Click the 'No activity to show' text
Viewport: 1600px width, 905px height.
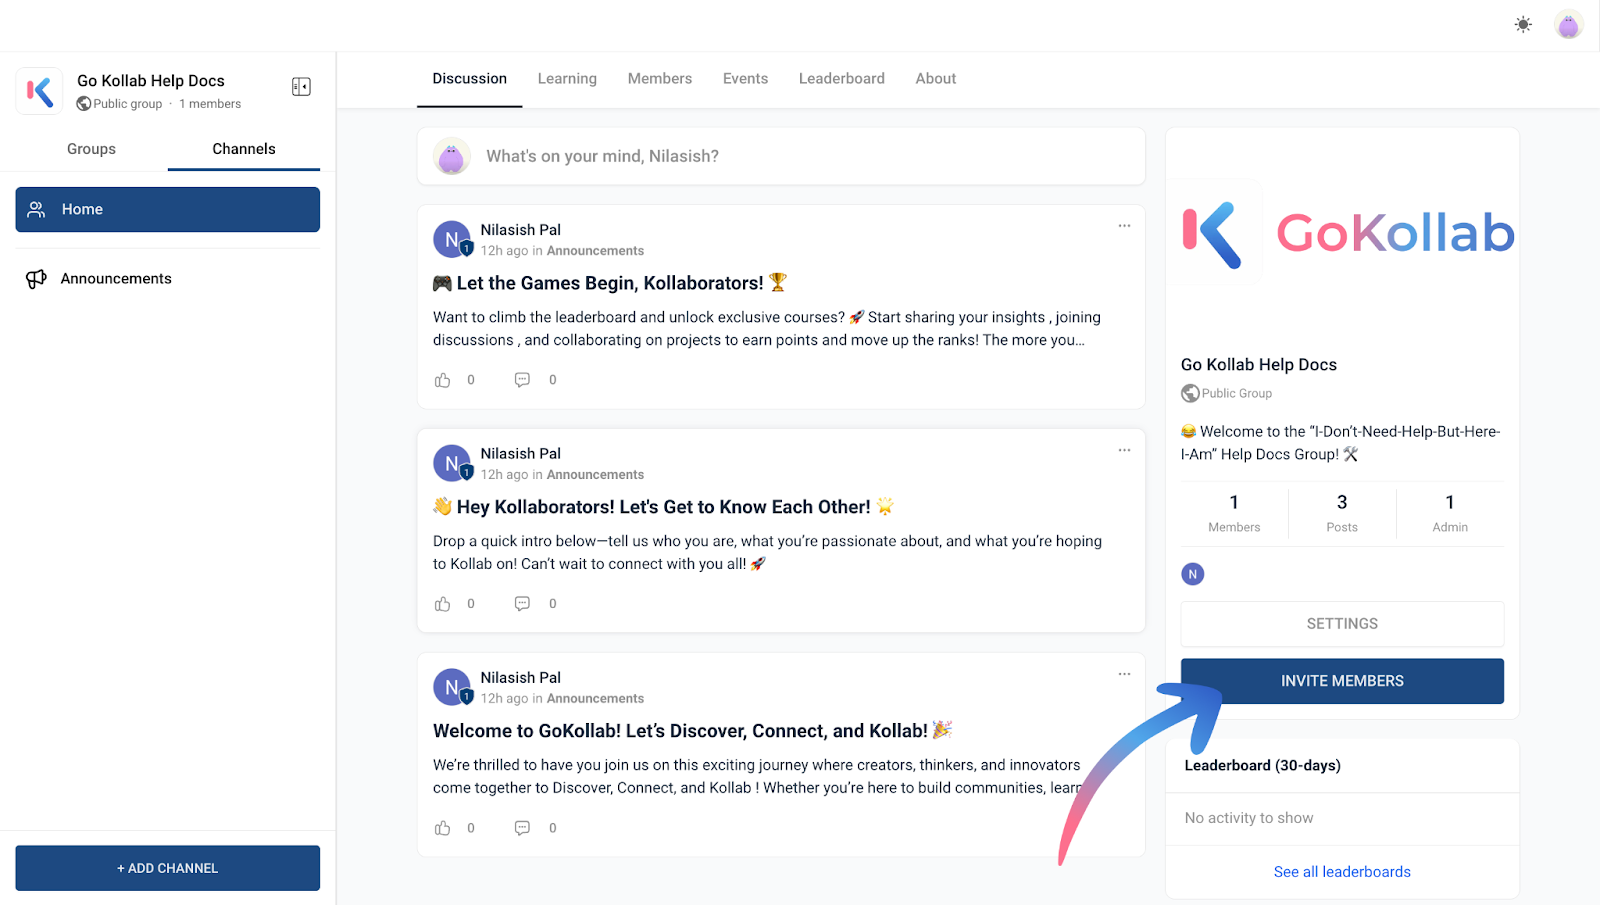[1249, 818]
